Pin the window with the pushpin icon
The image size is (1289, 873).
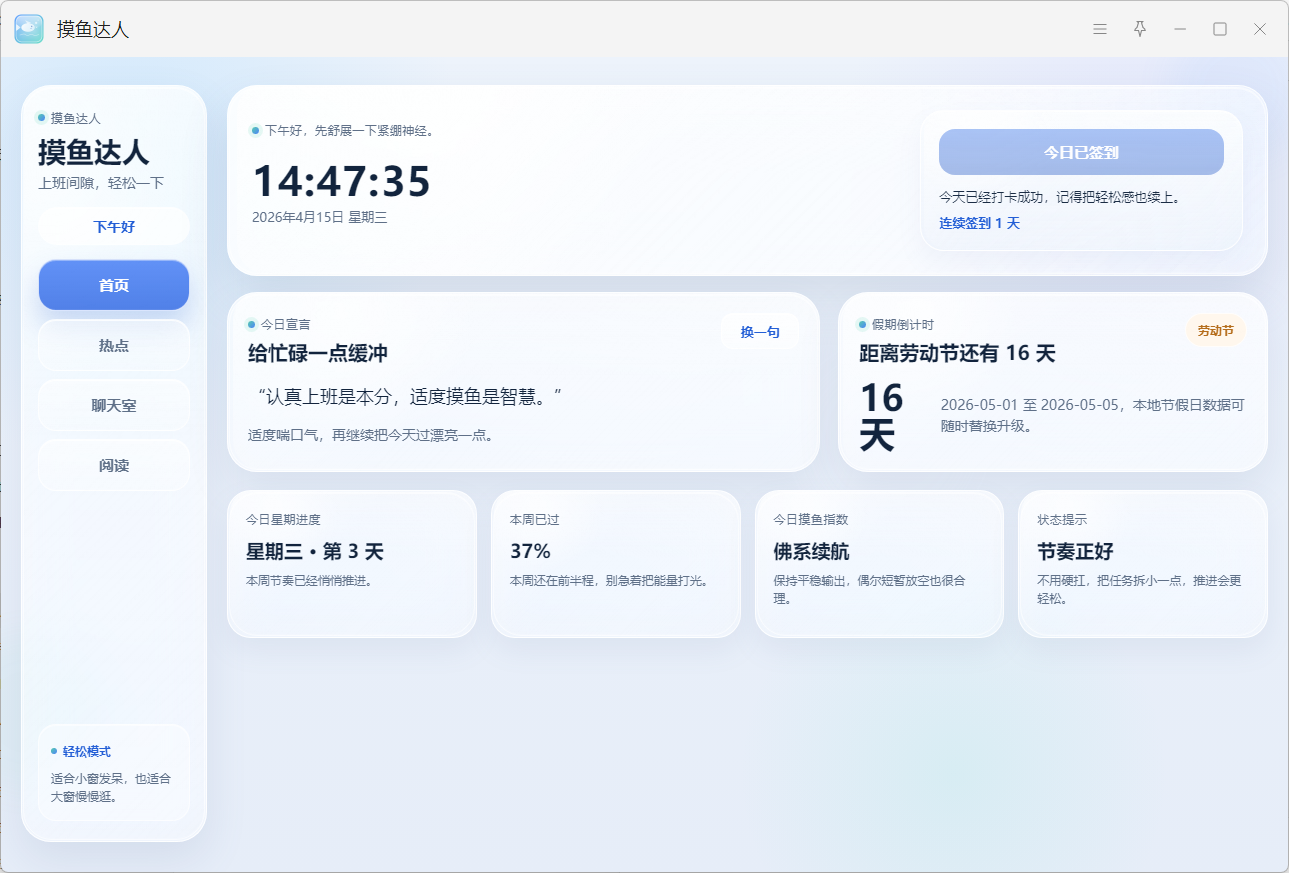[x=1140, y=29]
